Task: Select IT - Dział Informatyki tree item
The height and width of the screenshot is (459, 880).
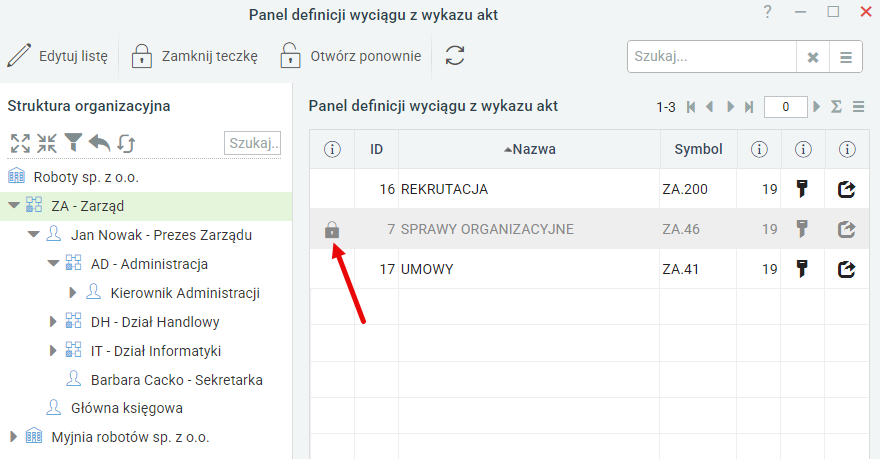Action: pos(156,351)
